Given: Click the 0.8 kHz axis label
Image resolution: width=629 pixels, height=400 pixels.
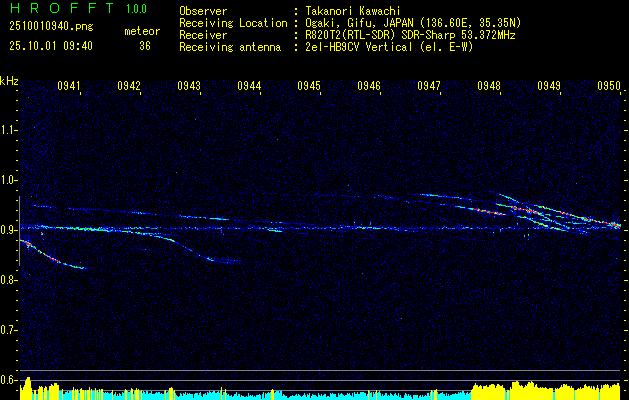Looking at the screenshot, I should 8,280.
